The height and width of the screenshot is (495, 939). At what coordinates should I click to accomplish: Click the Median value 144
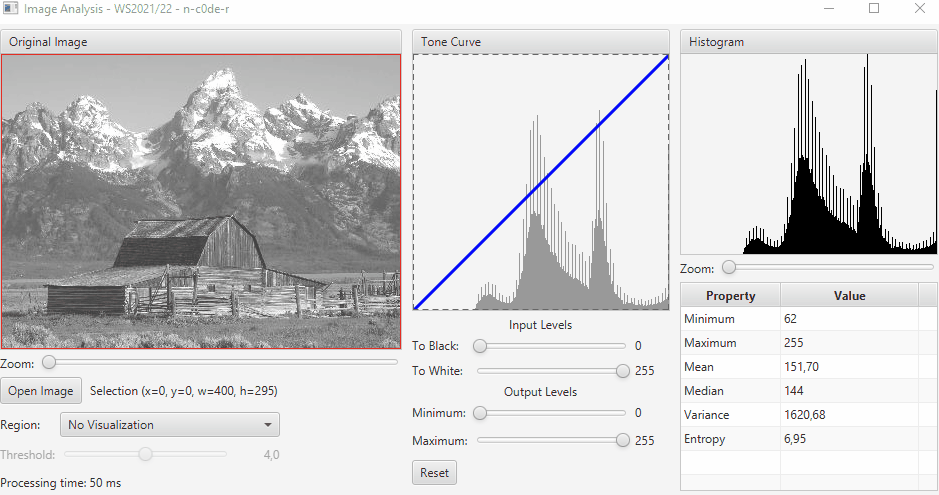click(x=793, y=391)
